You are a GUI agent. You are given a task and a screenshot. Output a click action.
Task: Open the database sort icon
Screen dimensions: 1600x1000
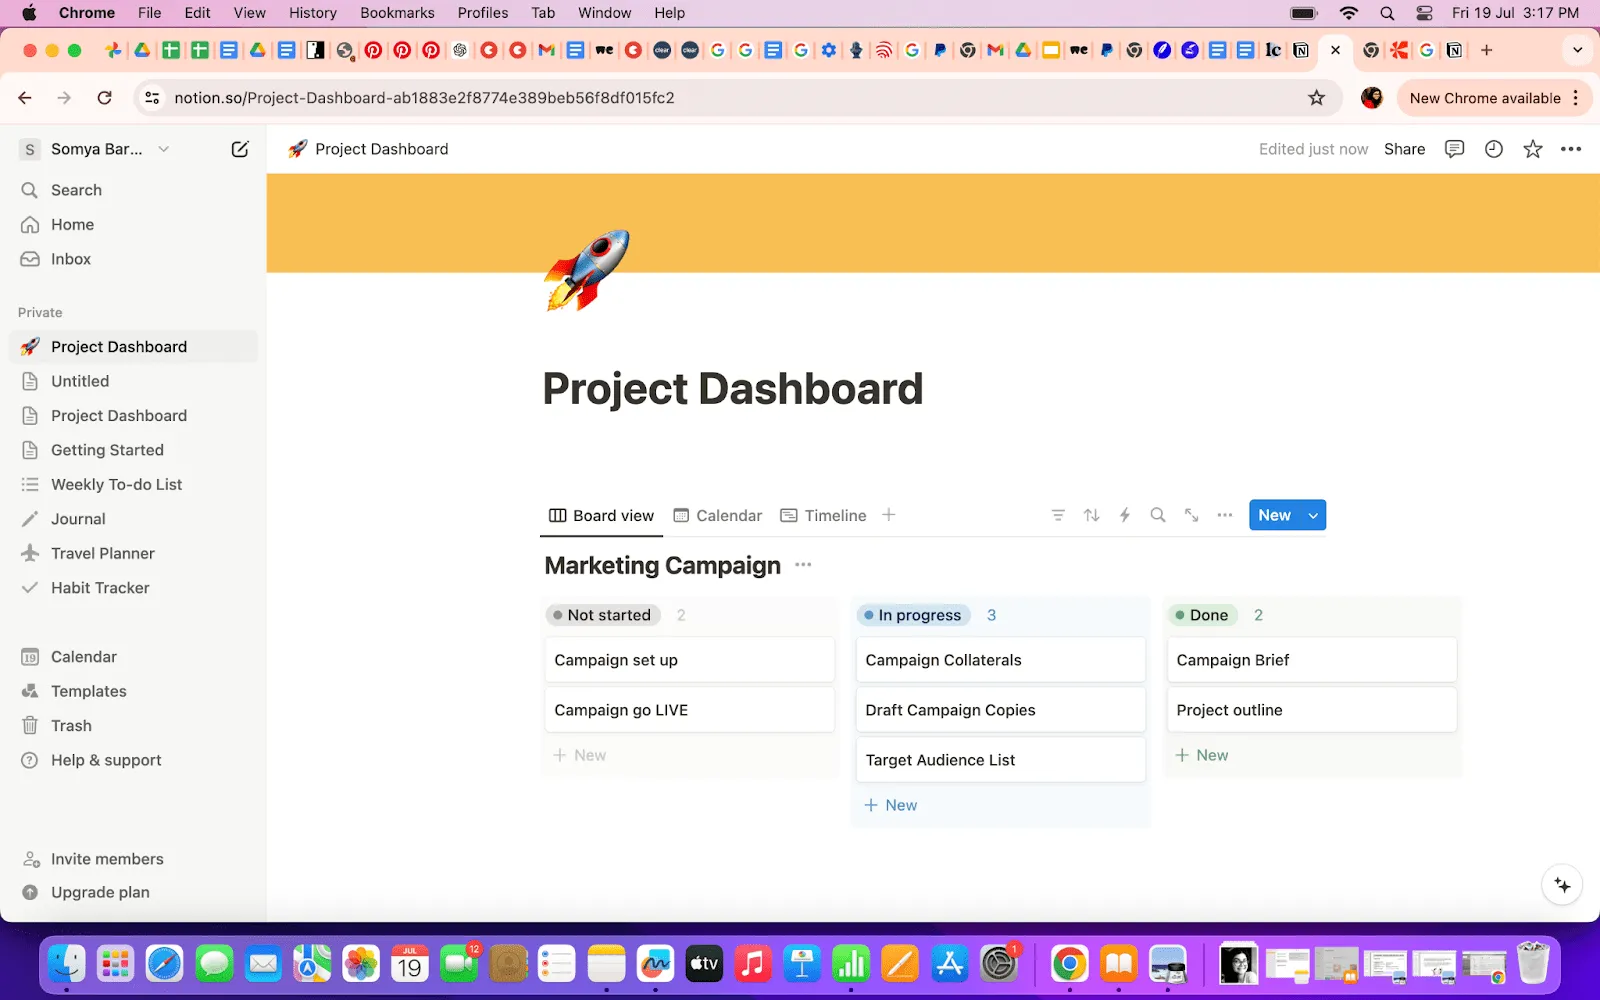coord(1091,515)
